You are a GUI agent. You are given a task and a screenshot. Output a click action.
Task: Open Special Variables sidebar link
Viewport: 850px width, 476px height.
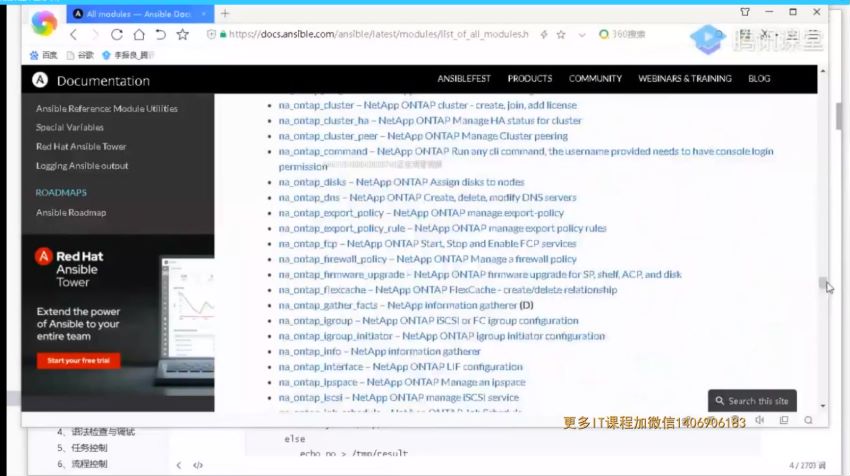pos(69,127)
